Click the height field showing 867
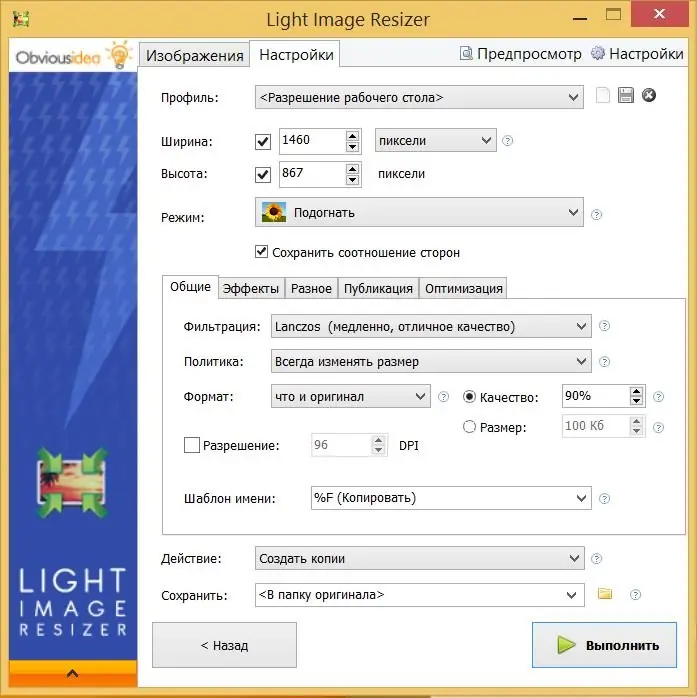The height and width of the screenshot is (698, 697). pos(312,174)
